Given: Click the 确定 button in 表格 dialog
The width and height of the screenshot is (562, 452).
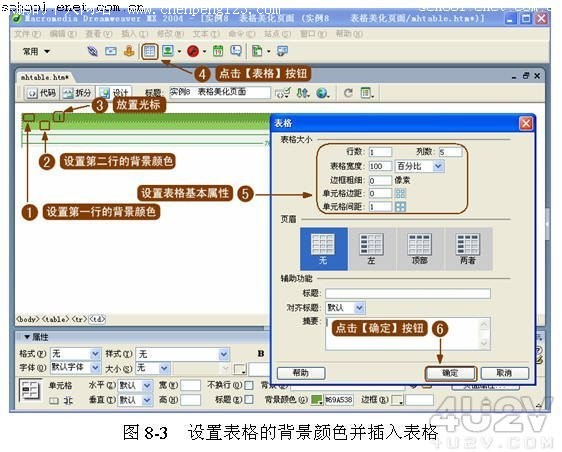Looking at the screenshot, I should (x=451, y=373).
